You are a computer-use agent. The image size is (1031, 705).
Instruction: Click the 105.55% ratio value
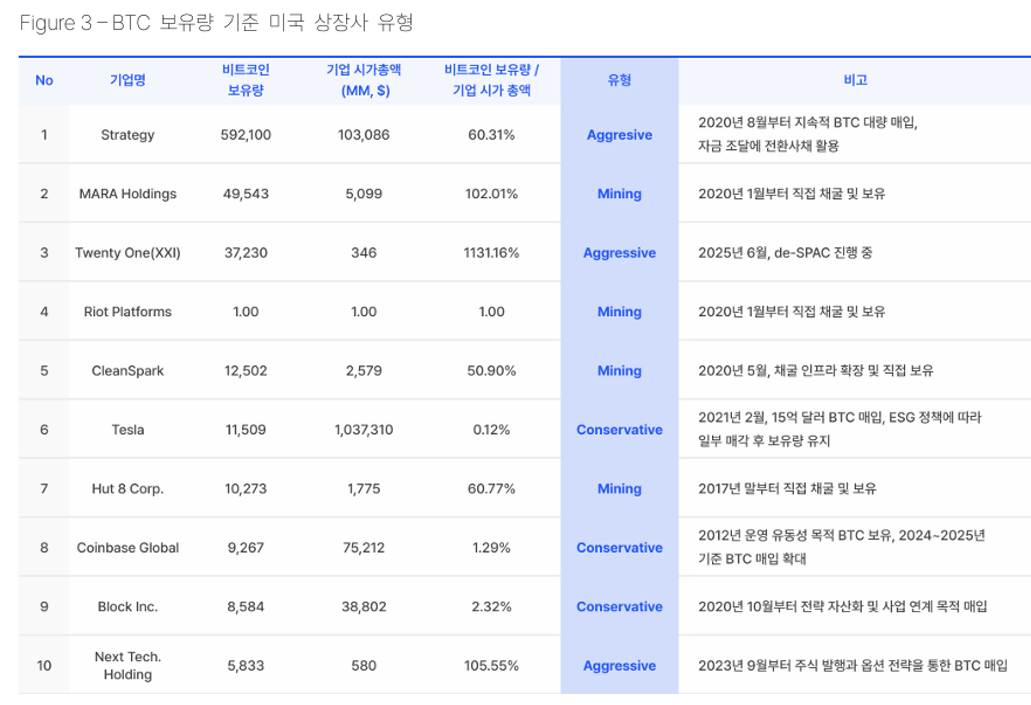pyautogui.click(x=491, y=666)
